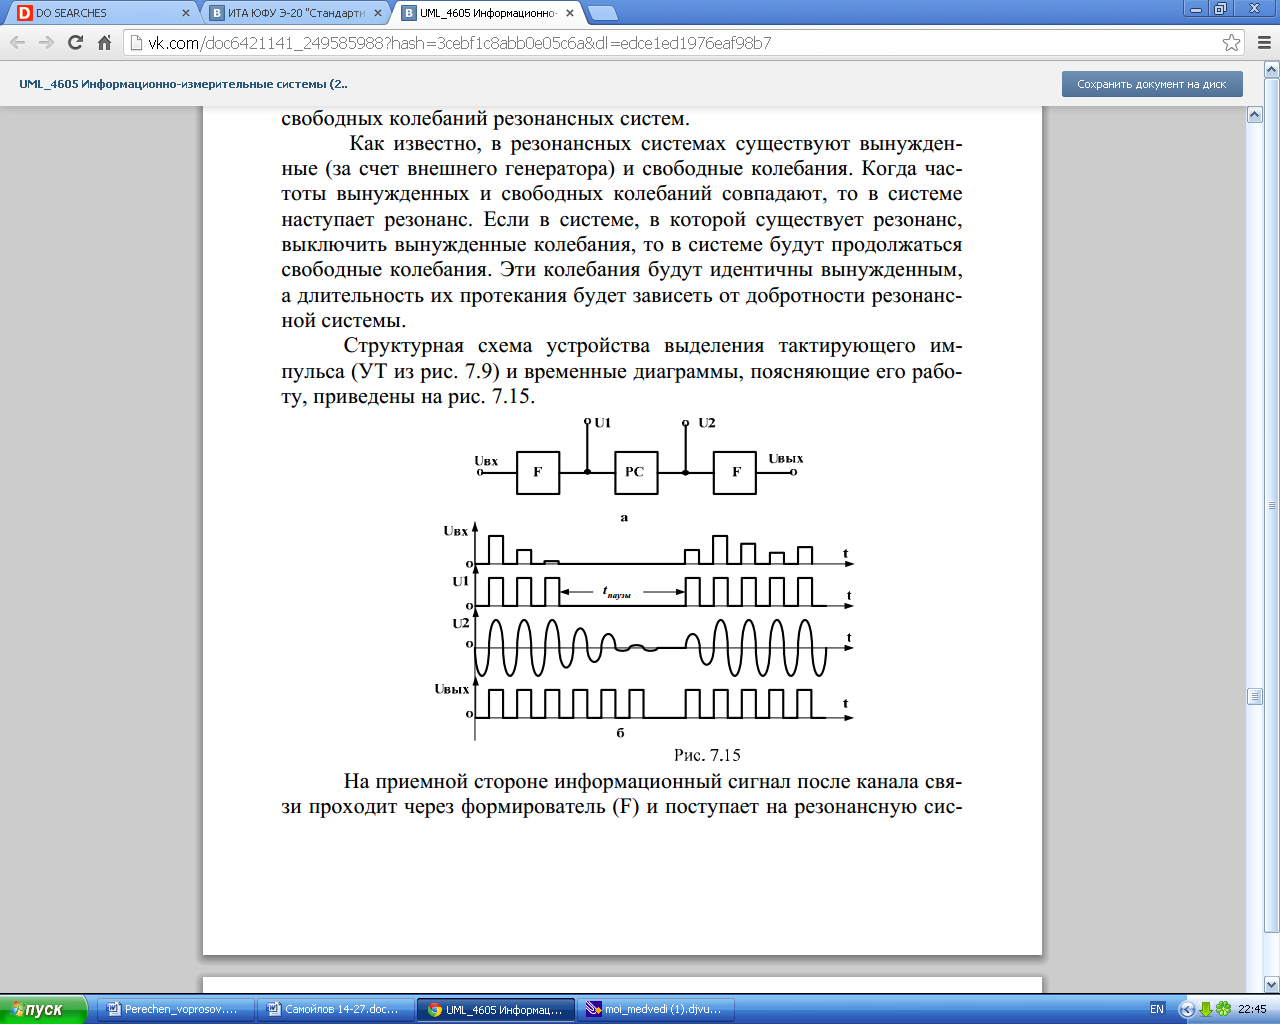Close the DO SEARCHES tab

[x=185, y=13]
